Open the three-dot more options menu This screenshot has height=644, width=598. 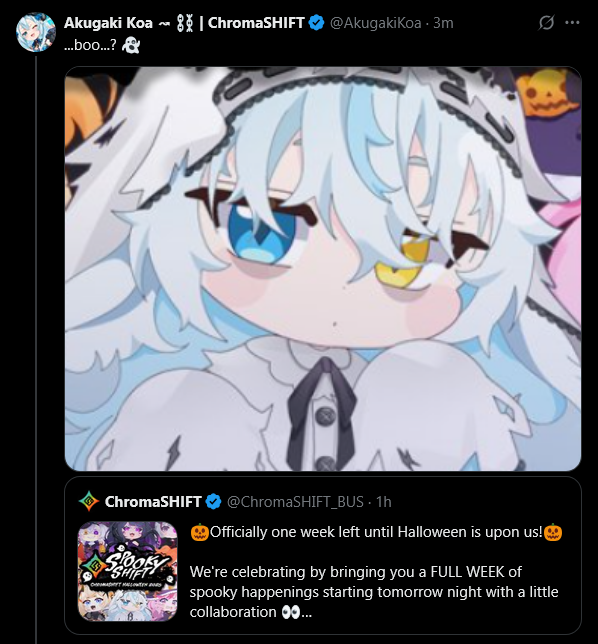point(572,23)
